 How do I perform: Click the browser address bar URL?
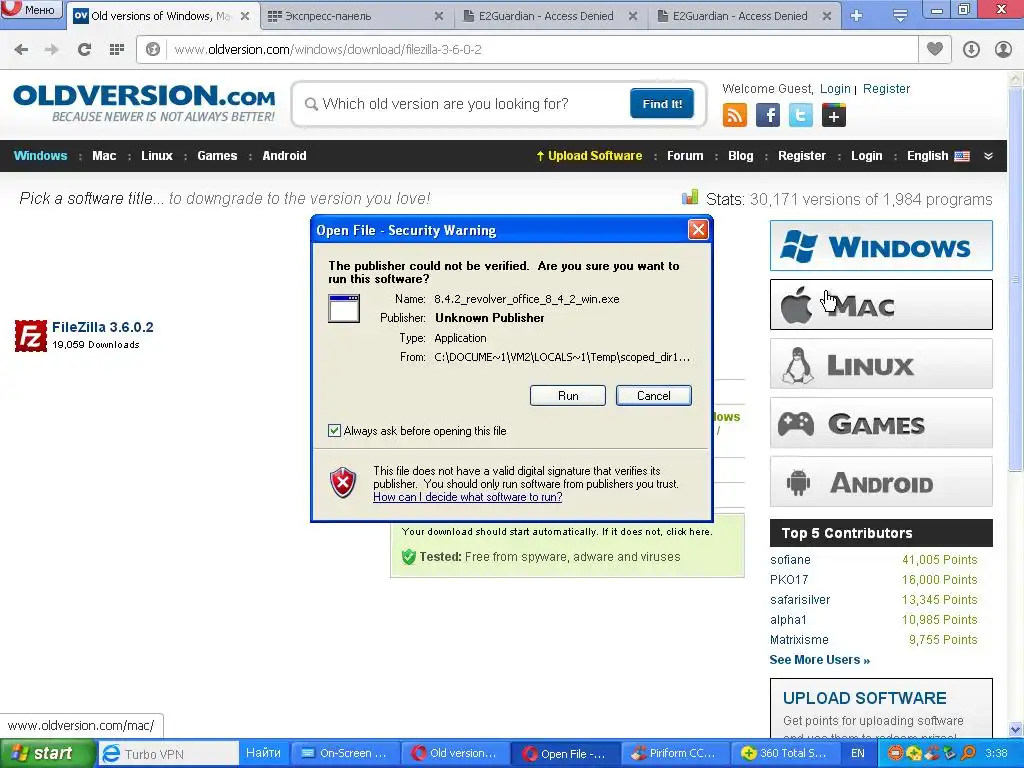[x=328, y=50]
